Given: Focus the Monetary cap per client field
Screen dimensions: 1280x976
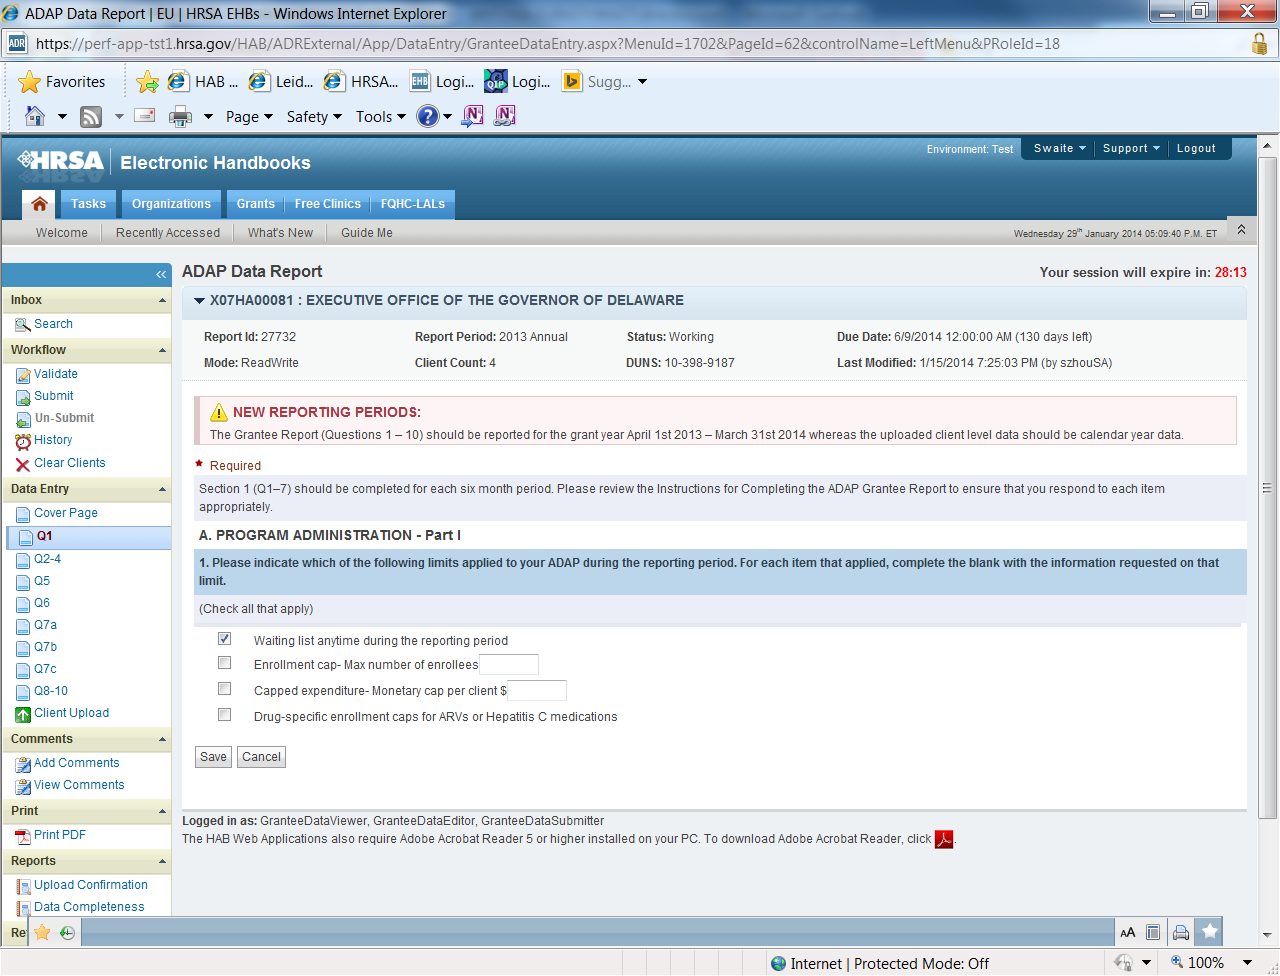Looking at the screenshot, I should [x=537, y=691].
